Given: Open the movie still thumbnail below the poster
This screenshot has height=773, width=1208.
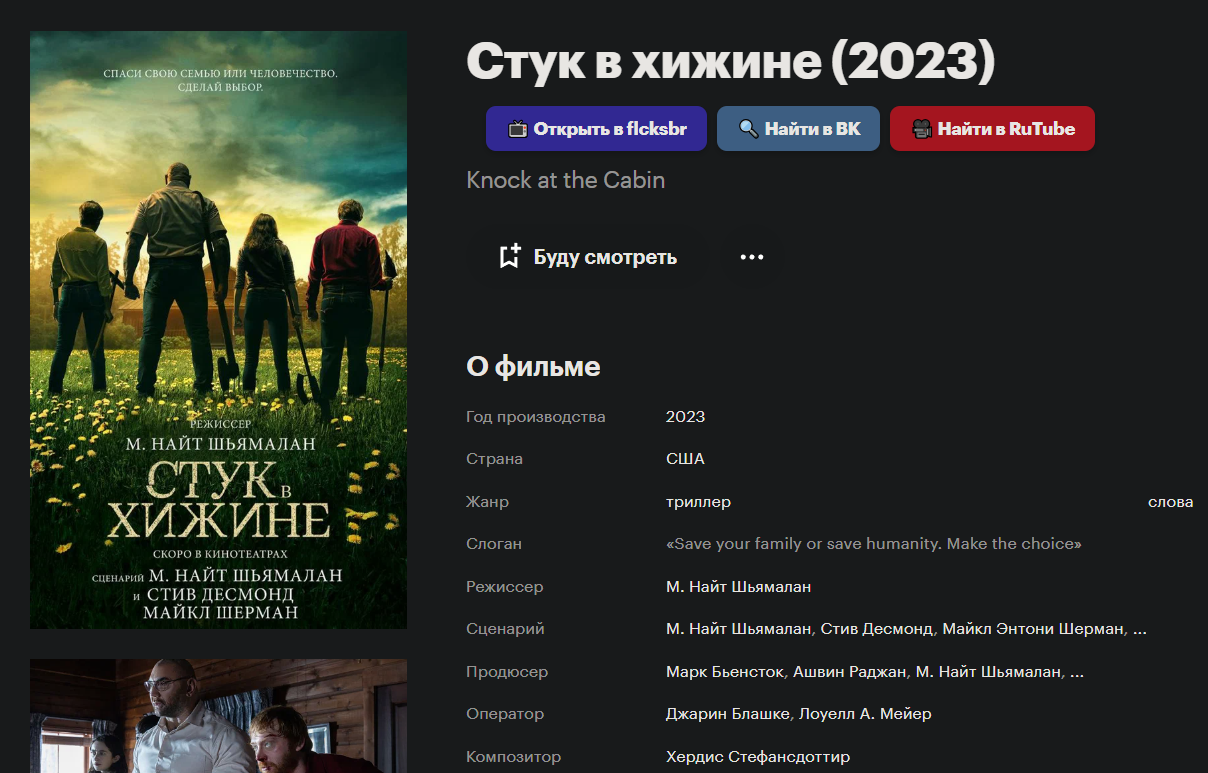Looking at the screenshot, I should [218, 716].
